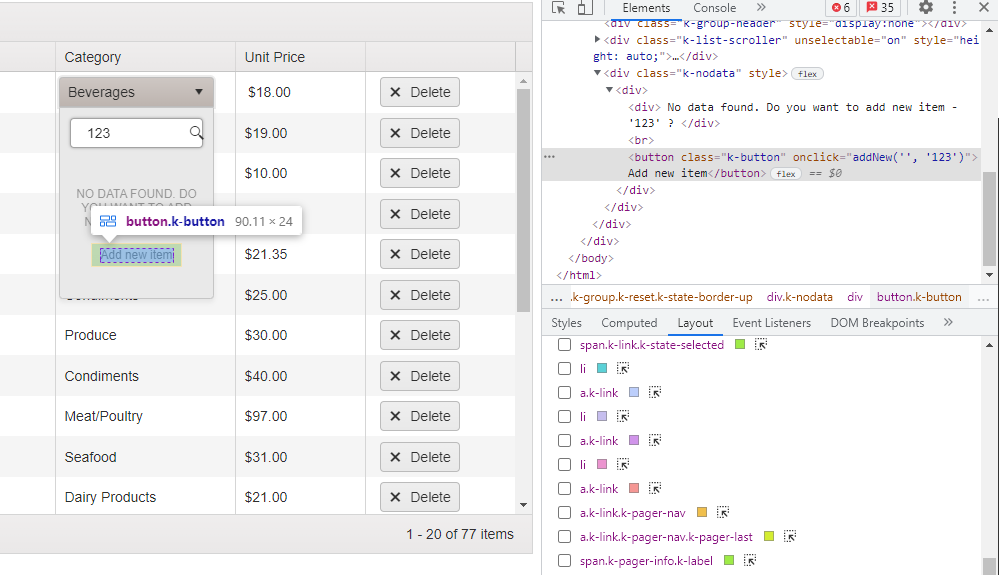The height and width of the screenshot is (575, 999).
Task: Delete the $10.00 row
Action: [x=420, y=173]
